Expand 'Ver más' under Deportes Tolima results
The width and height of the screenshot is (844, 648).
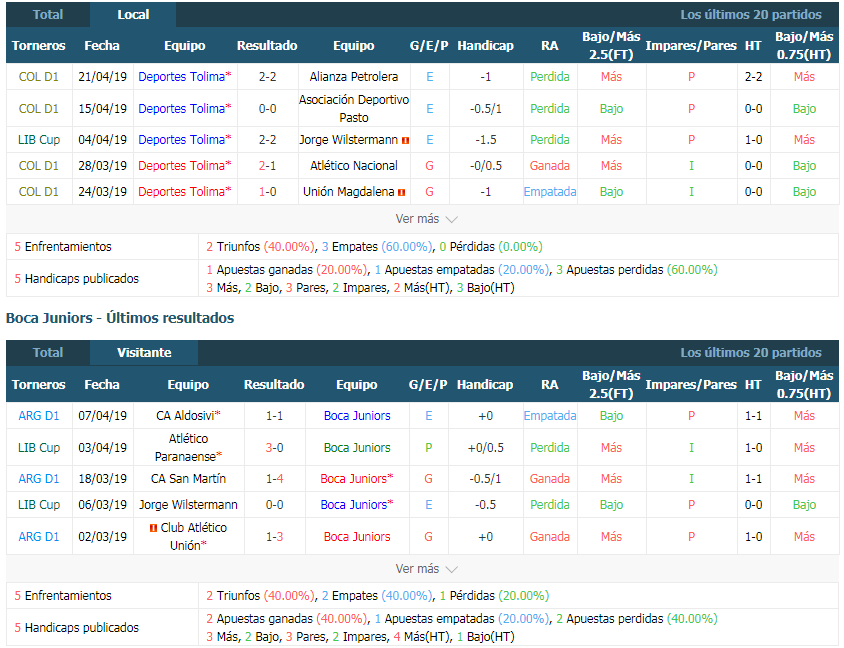[426, 219]
